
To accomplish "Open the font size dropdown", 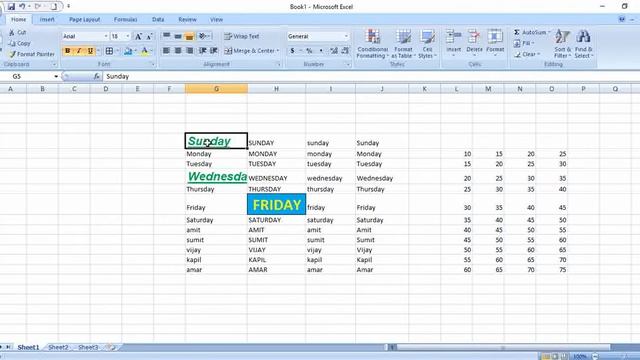I will tap(127, 36).
